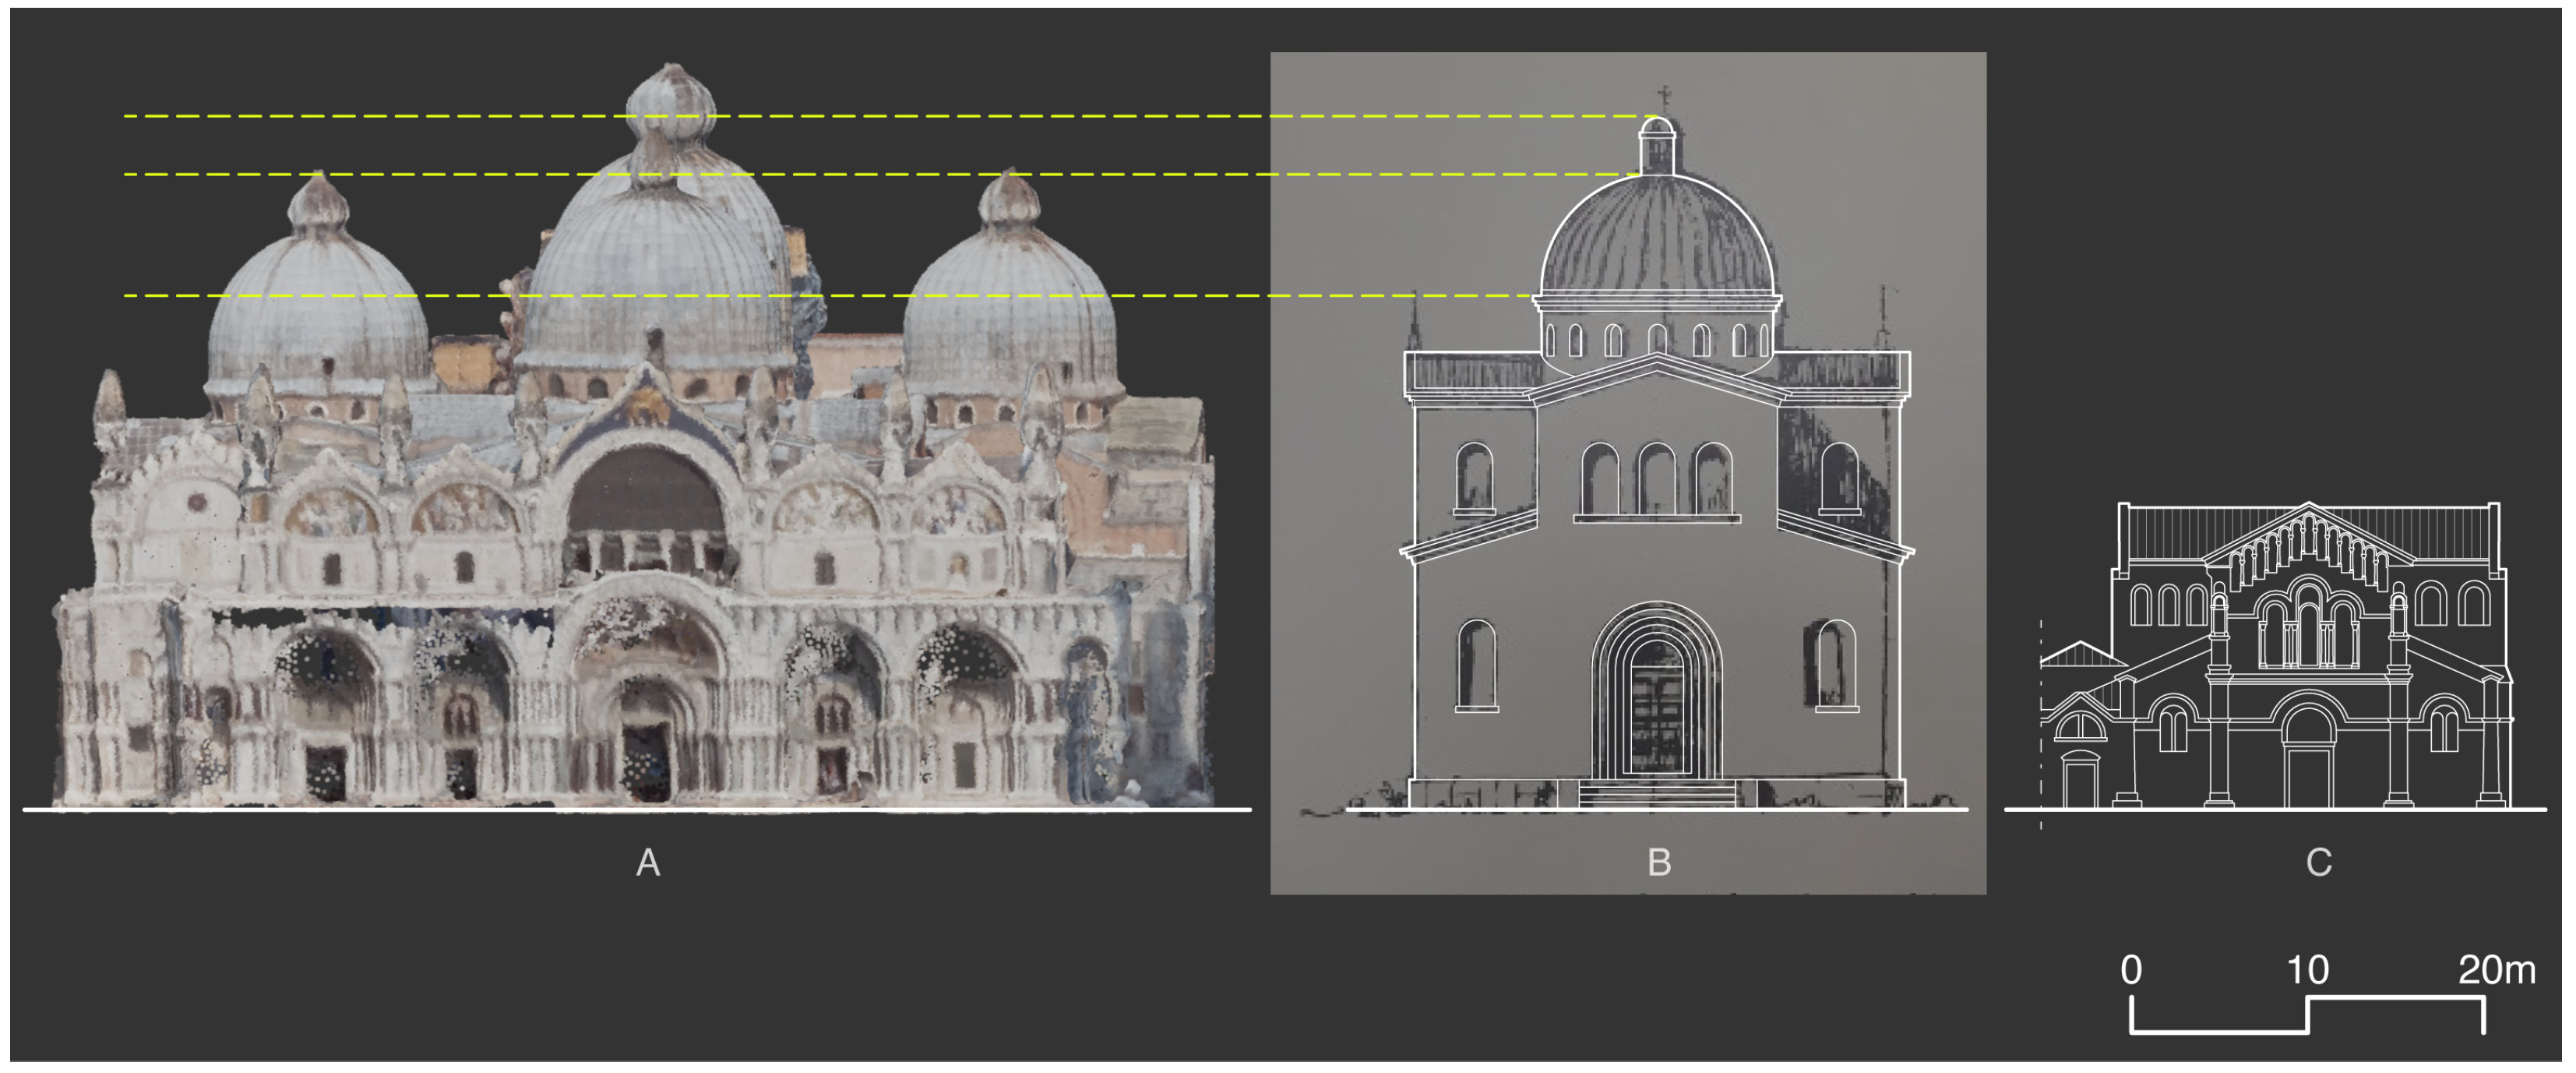The width and height of the screenshot is (2576, 1073).
Task: Click the label letter A
Action: [x=648, y=863]
